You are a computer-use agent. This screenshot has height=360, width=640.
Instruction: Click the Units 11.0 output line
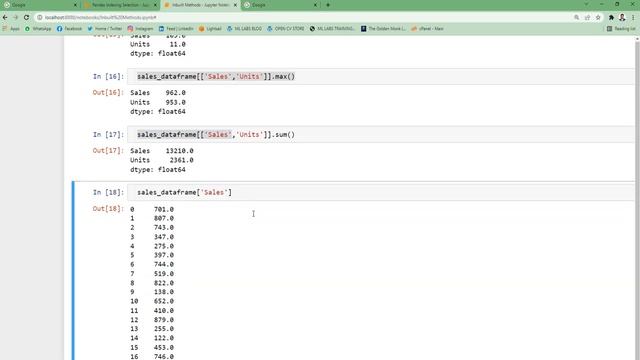pos(158,44)
